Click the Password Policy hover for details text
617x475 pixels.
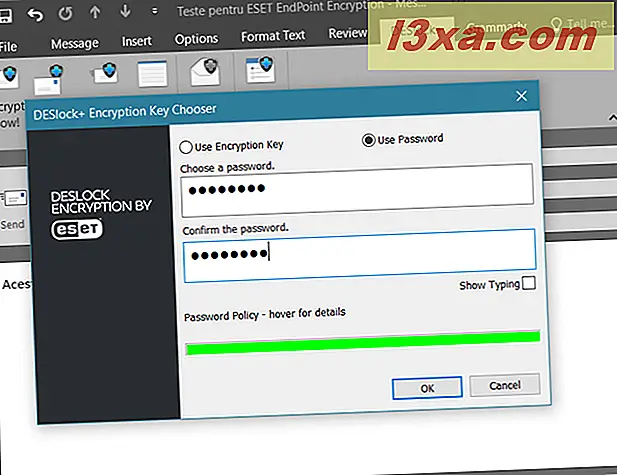click(x=264, y=314)
